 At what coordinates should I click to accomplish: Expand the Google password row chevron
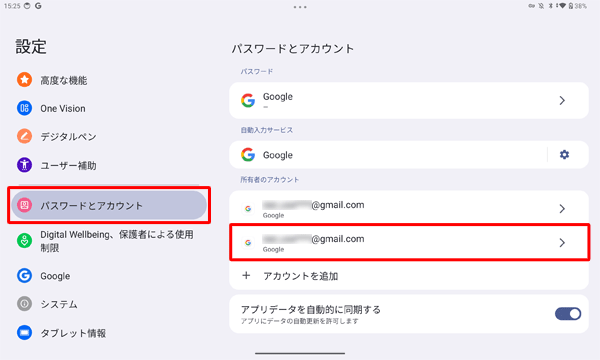click(562, 100)
